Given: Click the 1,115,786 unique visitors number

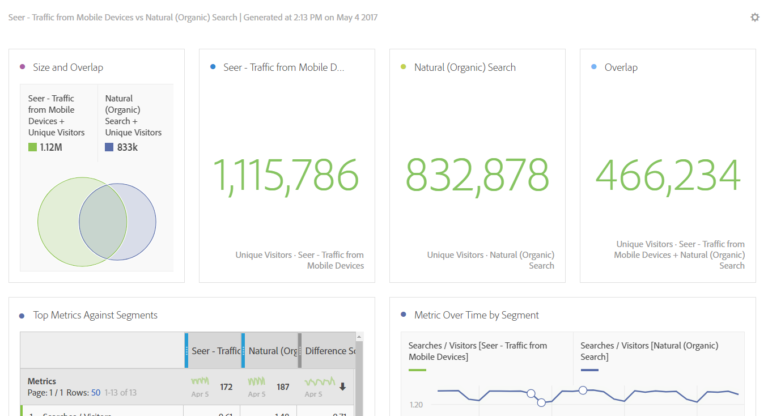Looking at the screenshot, I should (286, 176).
